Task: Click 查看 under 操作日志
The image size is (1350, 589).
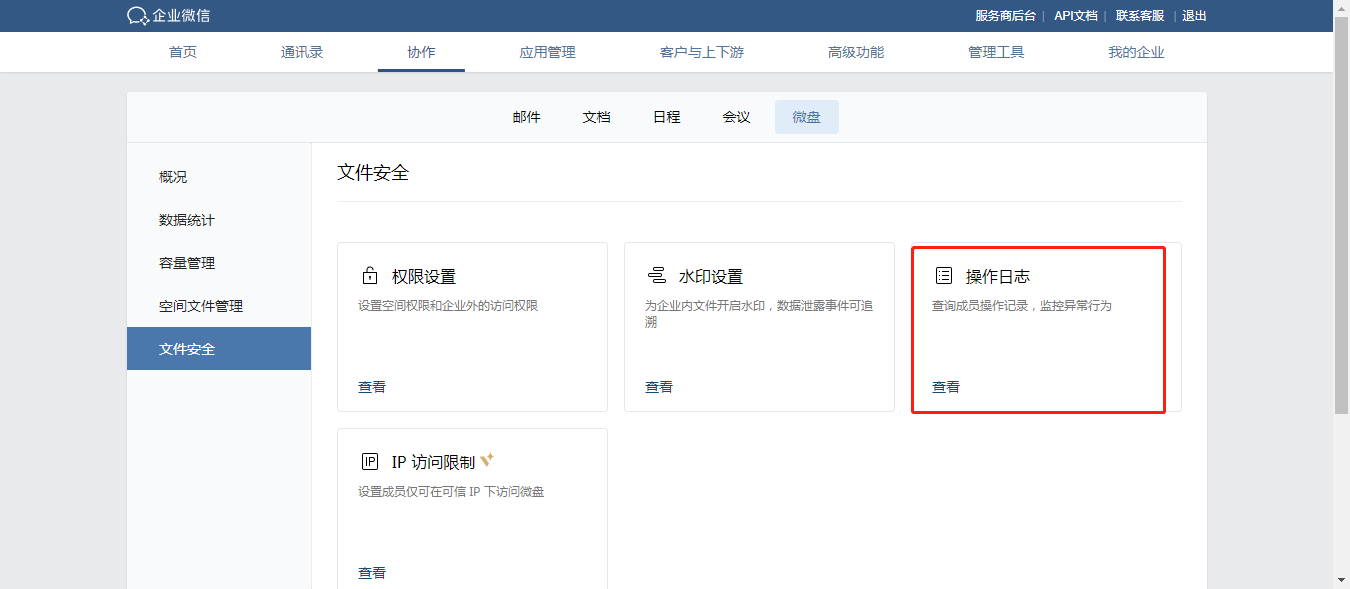Action: point(946,387)
